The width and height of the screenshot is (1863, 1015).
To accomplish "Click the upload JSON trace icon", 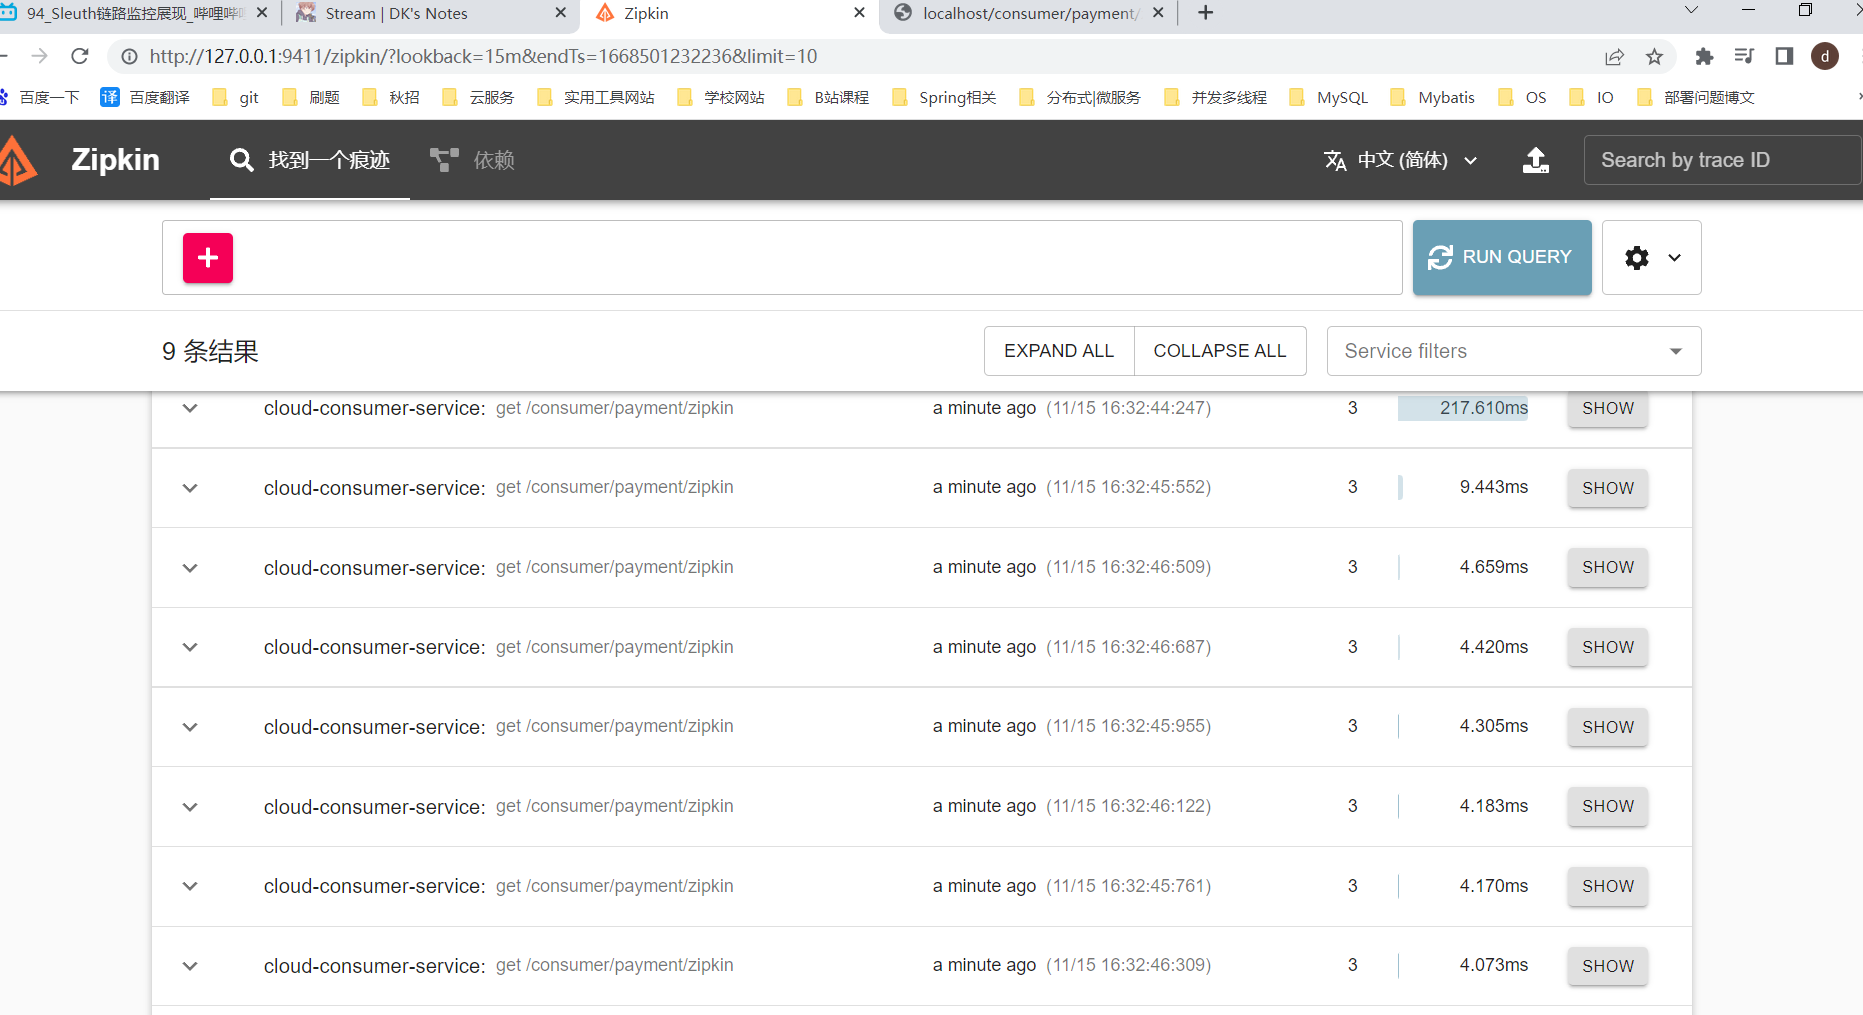I will [1536, 160].
